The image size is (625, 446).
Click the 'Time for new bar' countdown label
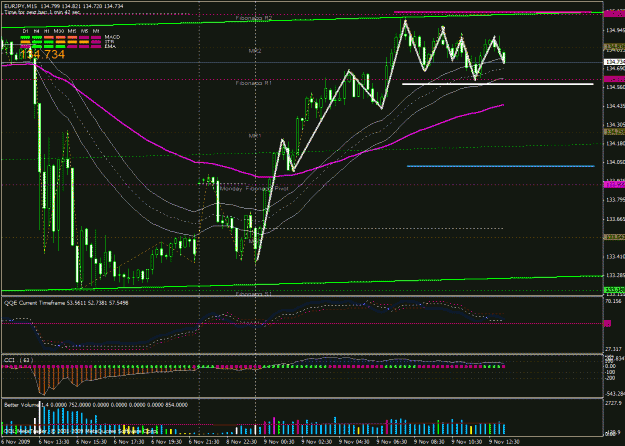coord(42,12)
